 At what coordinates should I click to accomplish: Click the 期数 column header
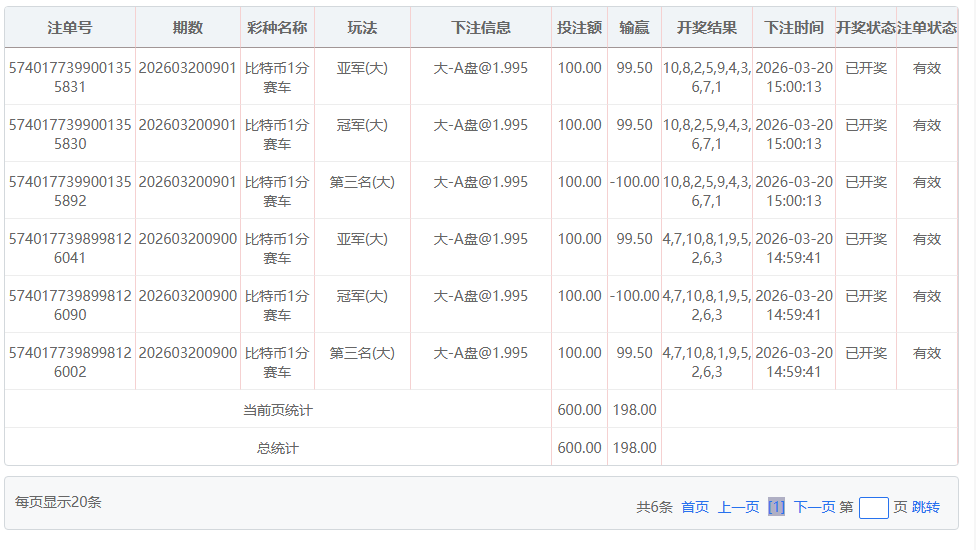point(187,28)
